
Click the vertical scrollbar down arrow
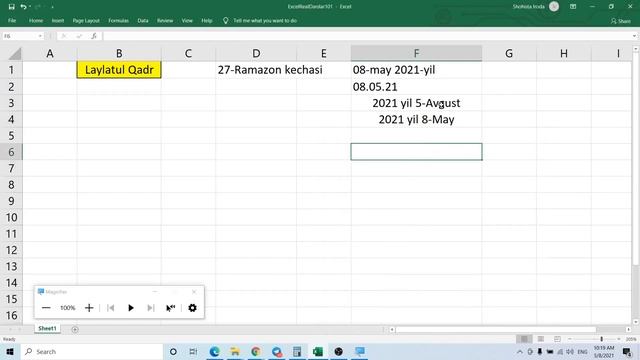pyautogui.click(x=636, y=322)
